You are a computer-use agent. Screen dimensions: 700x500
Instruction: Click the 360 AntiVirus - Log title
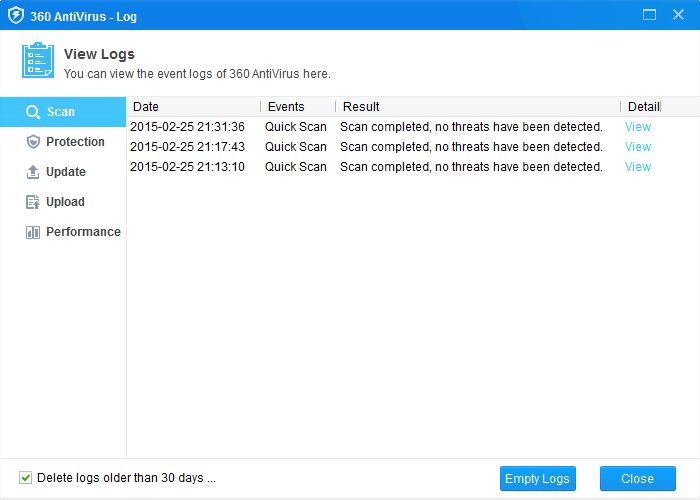(83, 17)
